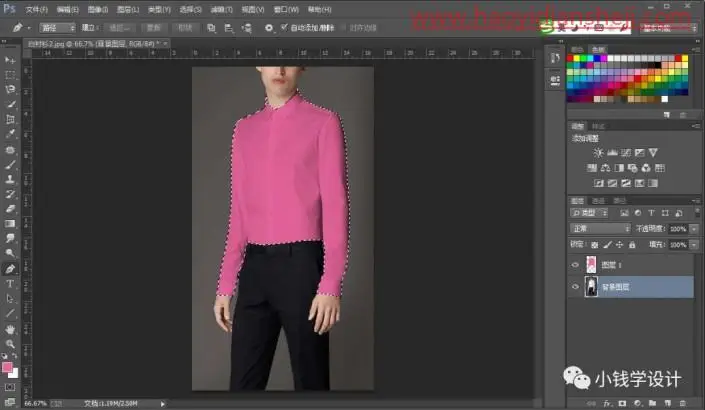
Task: Close the document tab
Action: point(166,43)
